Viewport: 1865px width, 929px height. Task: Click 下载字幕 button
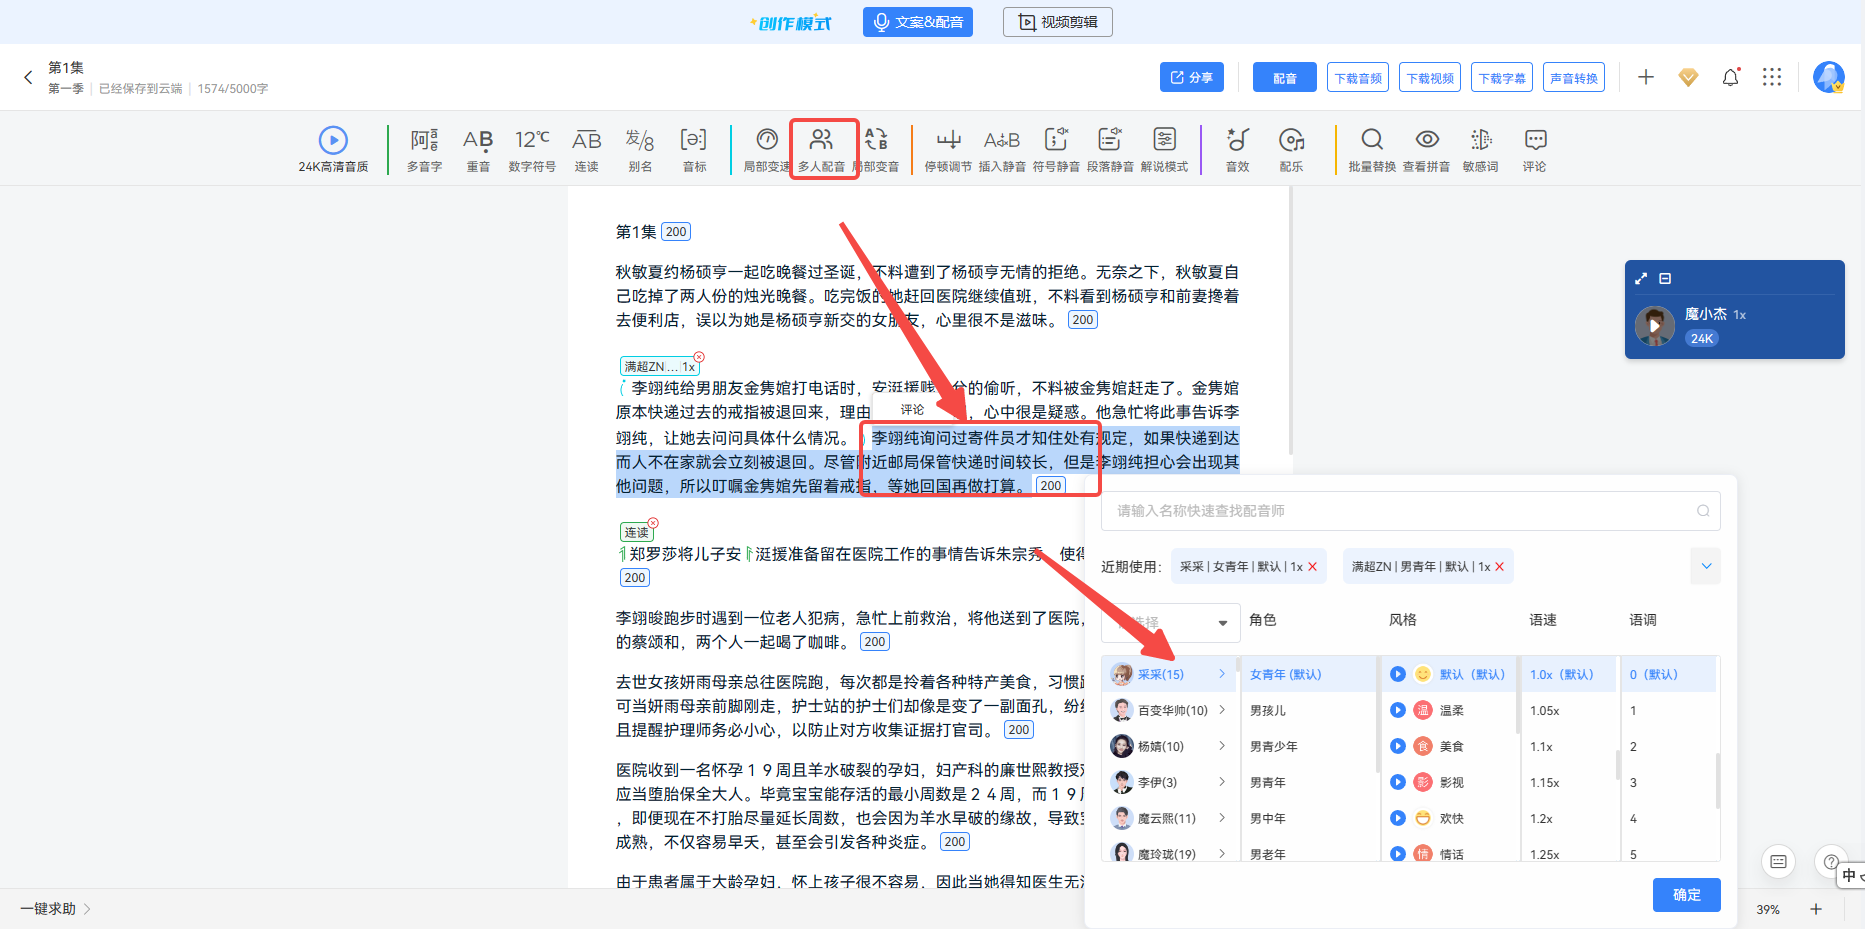click(1502, 77)
